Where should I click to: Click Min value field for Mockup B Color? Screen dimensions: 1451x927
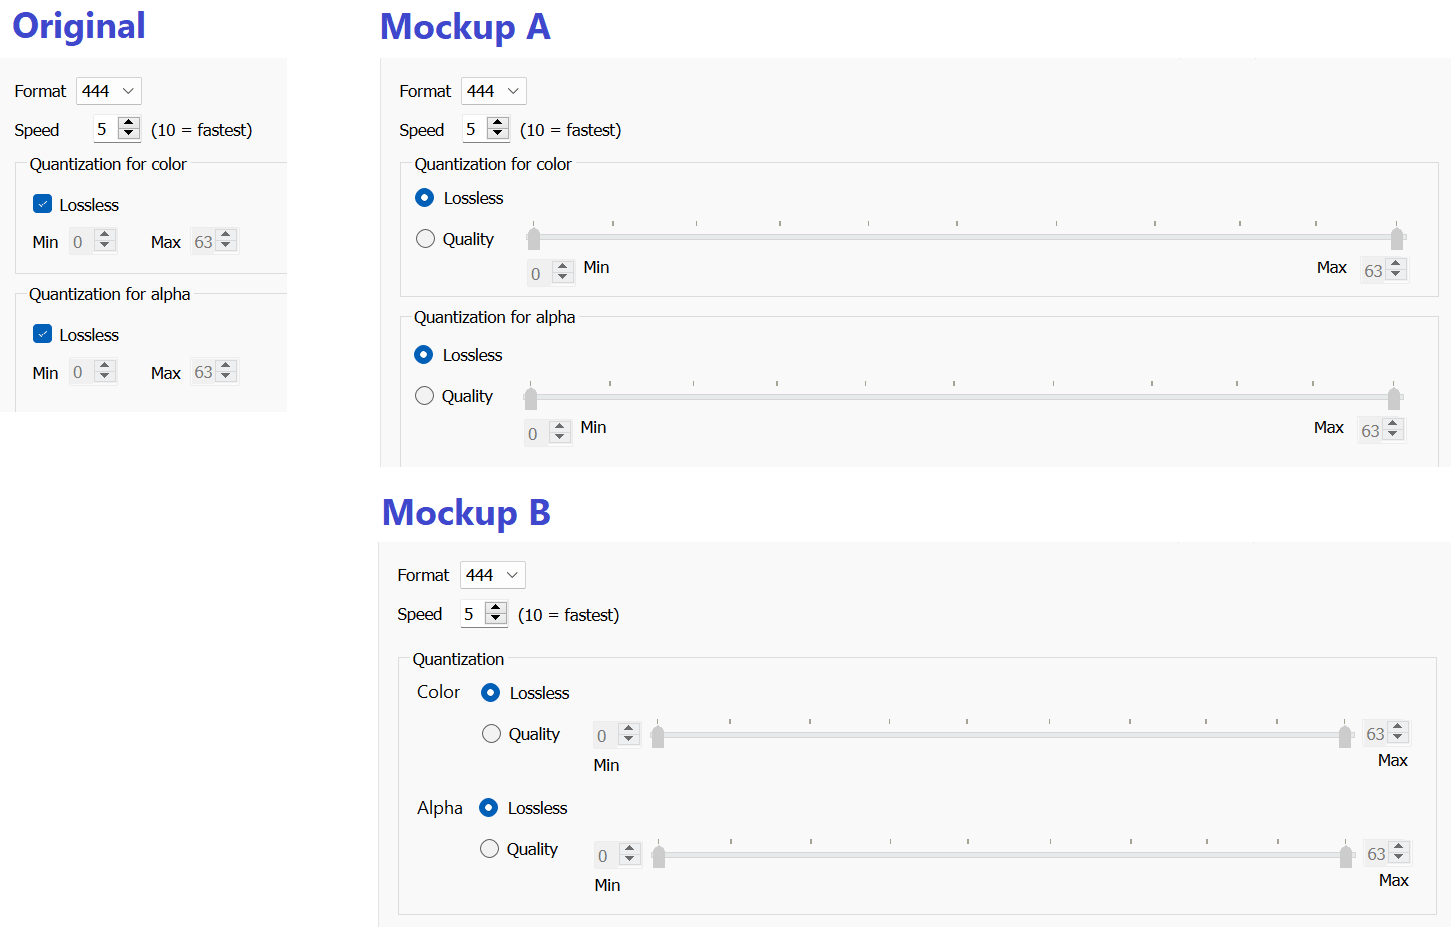[603, 736]
